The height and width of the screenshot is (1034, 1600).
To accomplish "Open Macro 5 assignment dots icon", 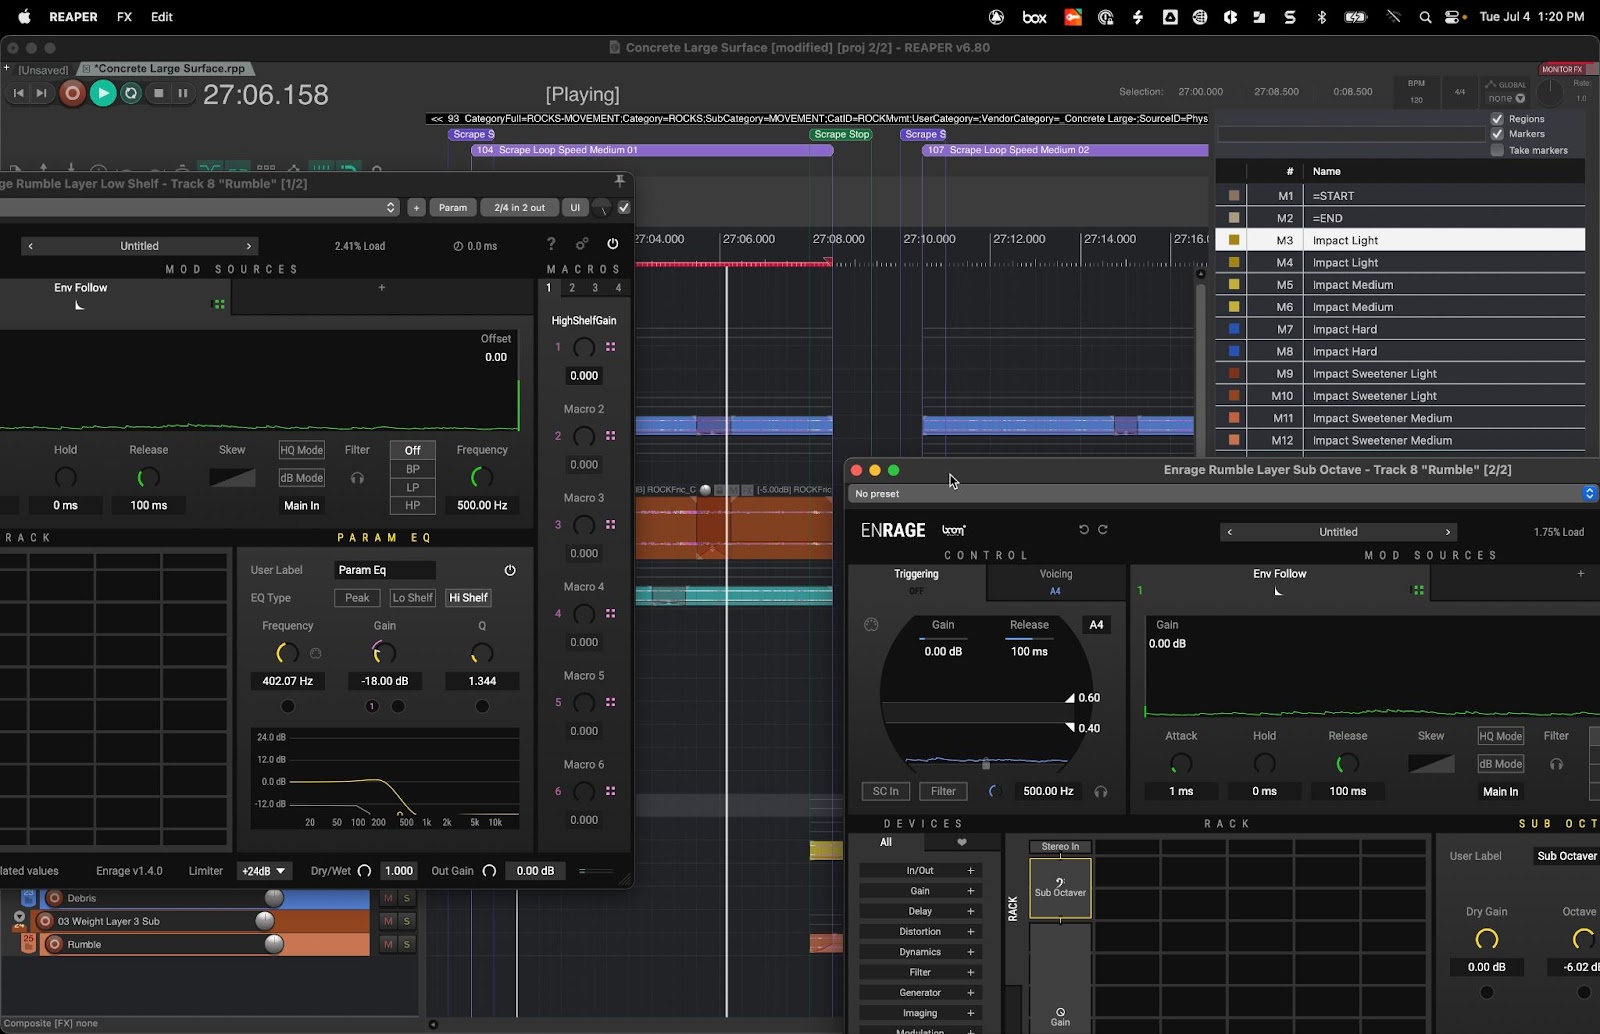I will (610, 702).
